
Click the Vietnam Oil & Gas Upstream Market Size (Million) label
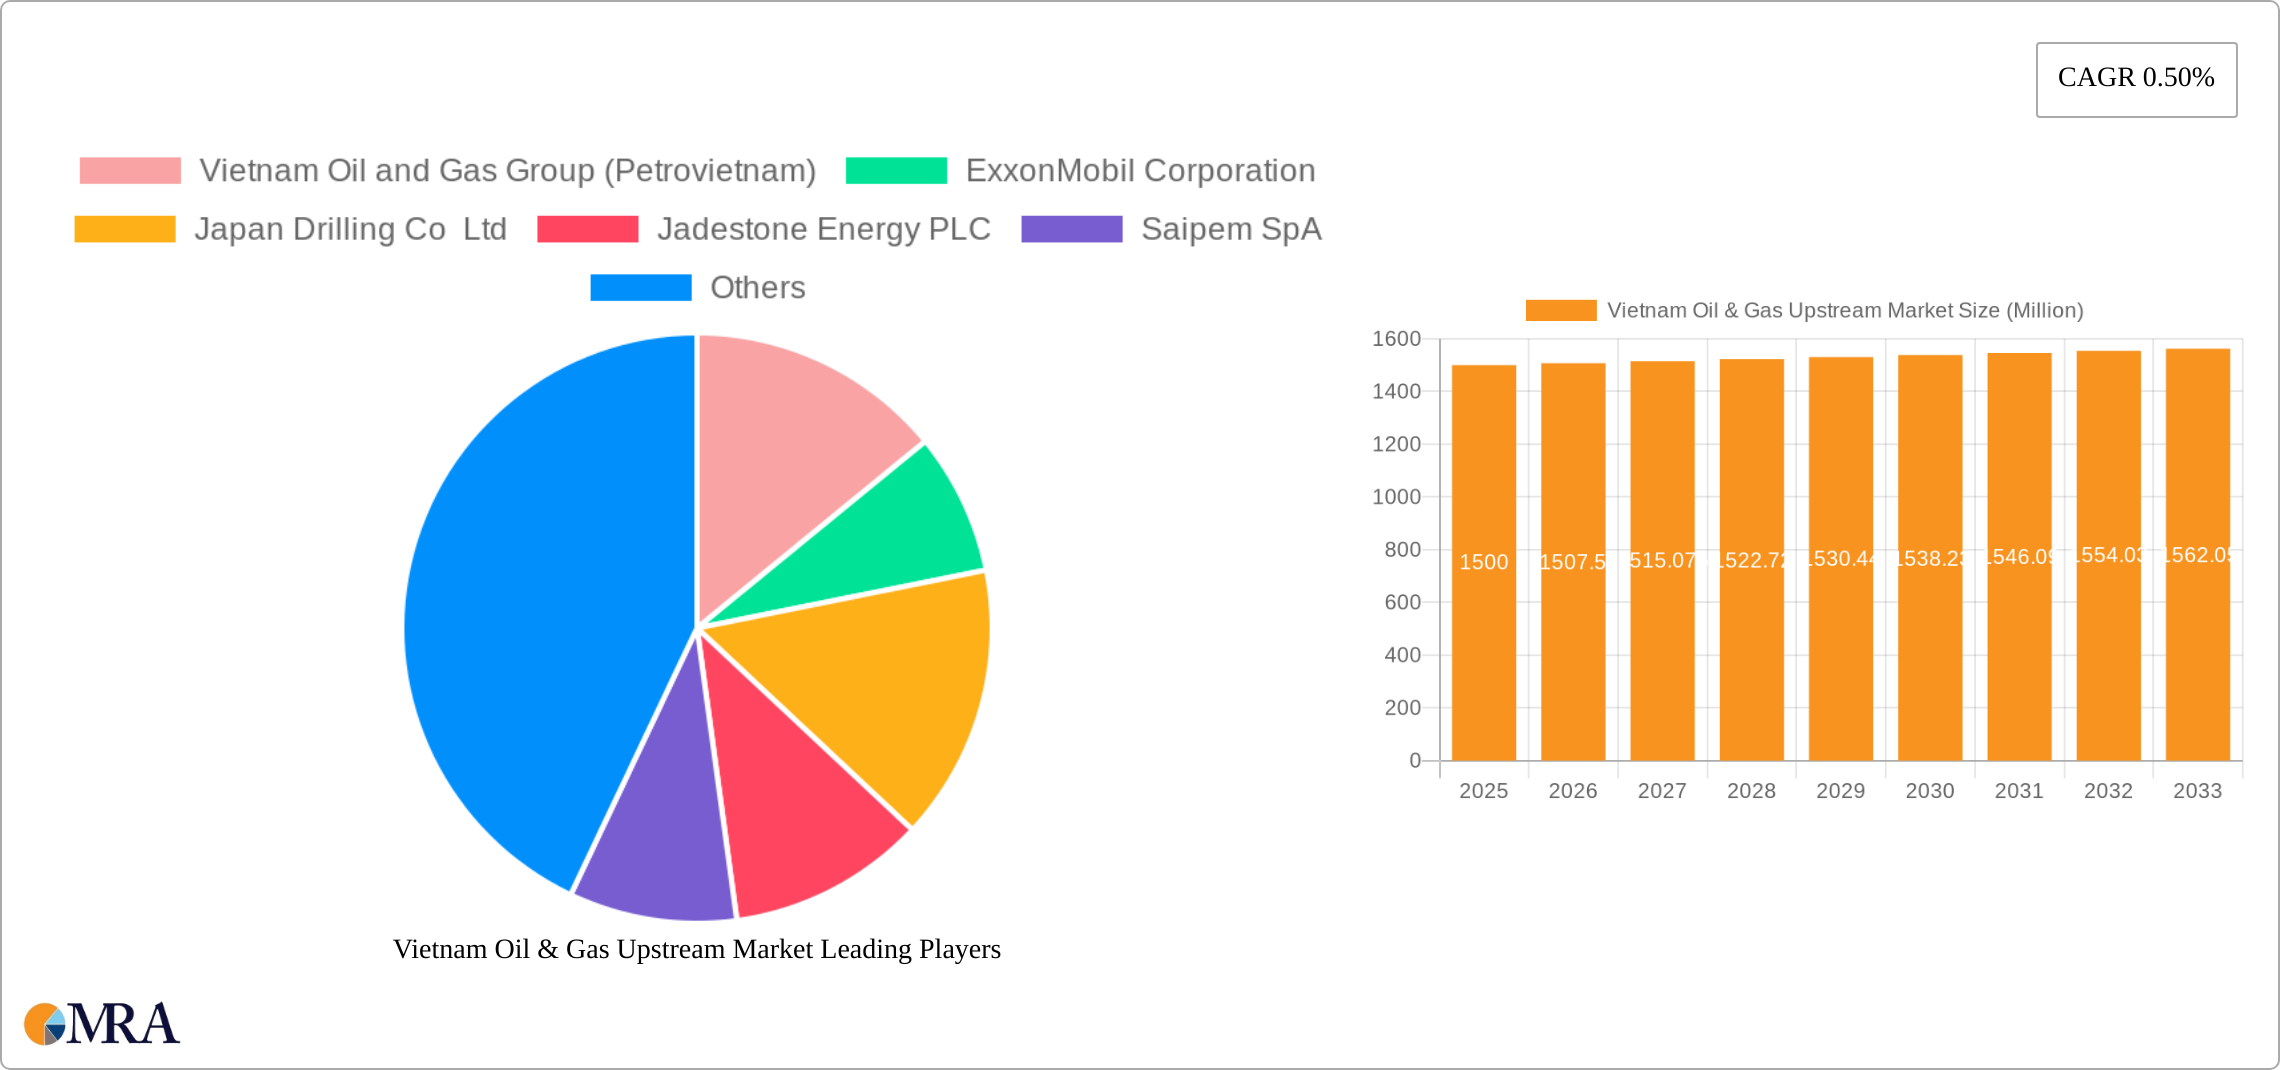click(1845, 311)
